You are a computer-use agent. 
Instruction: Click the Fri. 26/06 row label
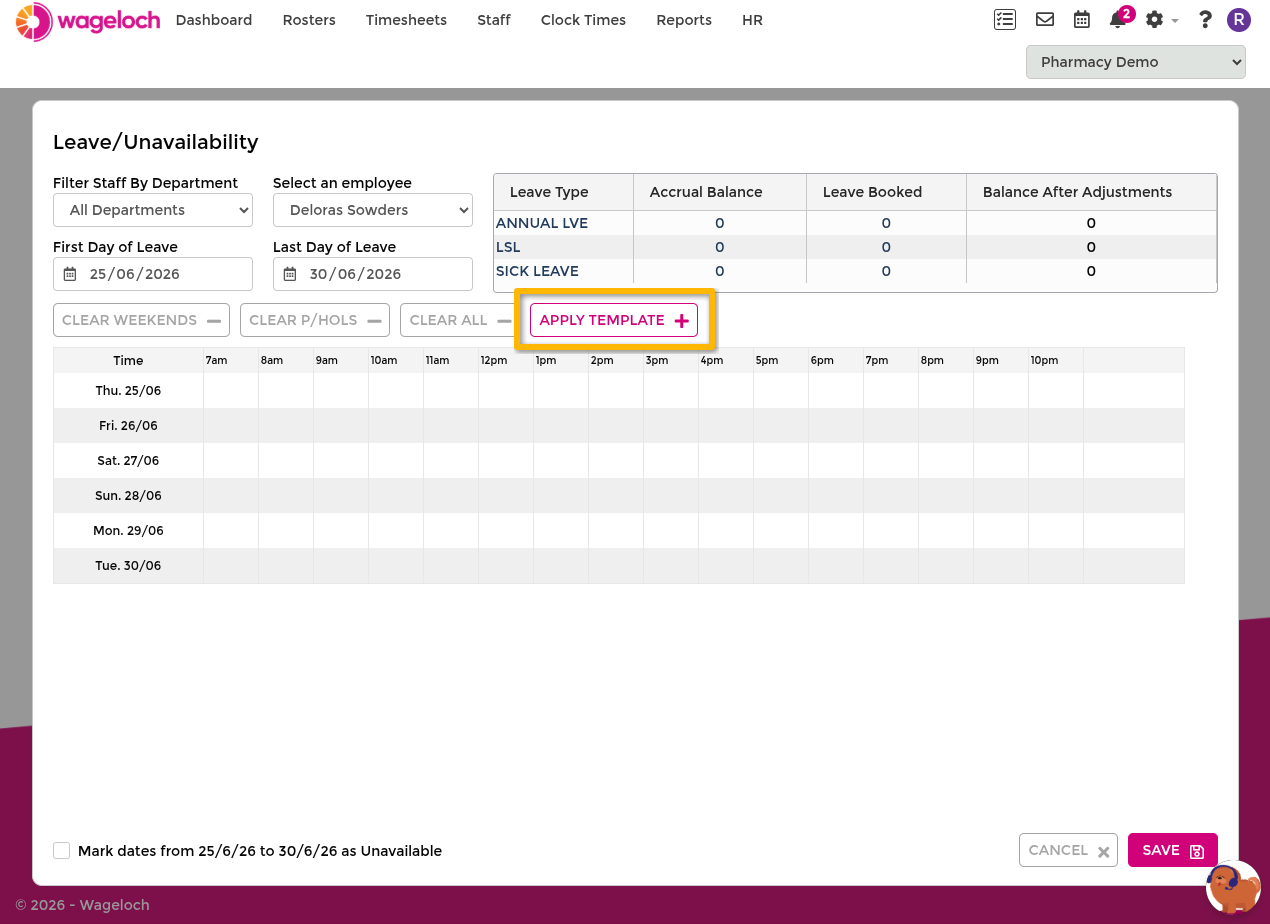(x=128, y=426)
